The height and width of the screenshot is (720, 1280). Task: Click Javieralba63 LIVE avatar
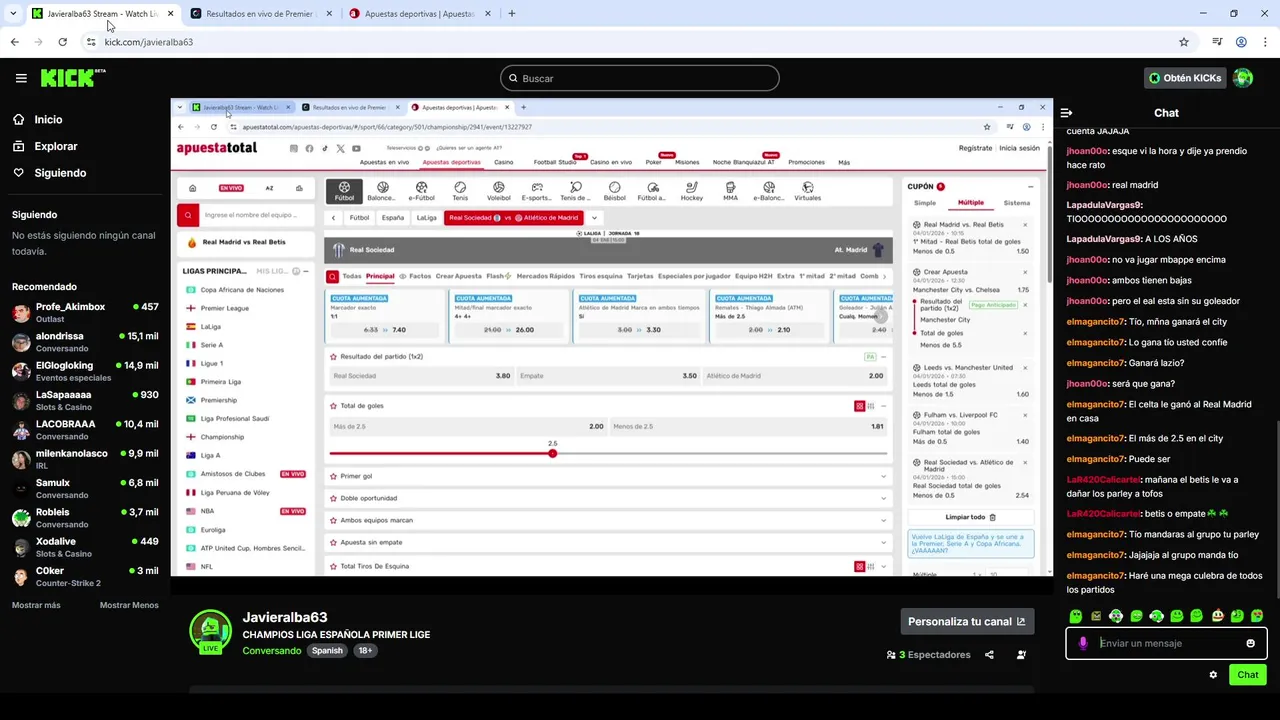point(210,631)
